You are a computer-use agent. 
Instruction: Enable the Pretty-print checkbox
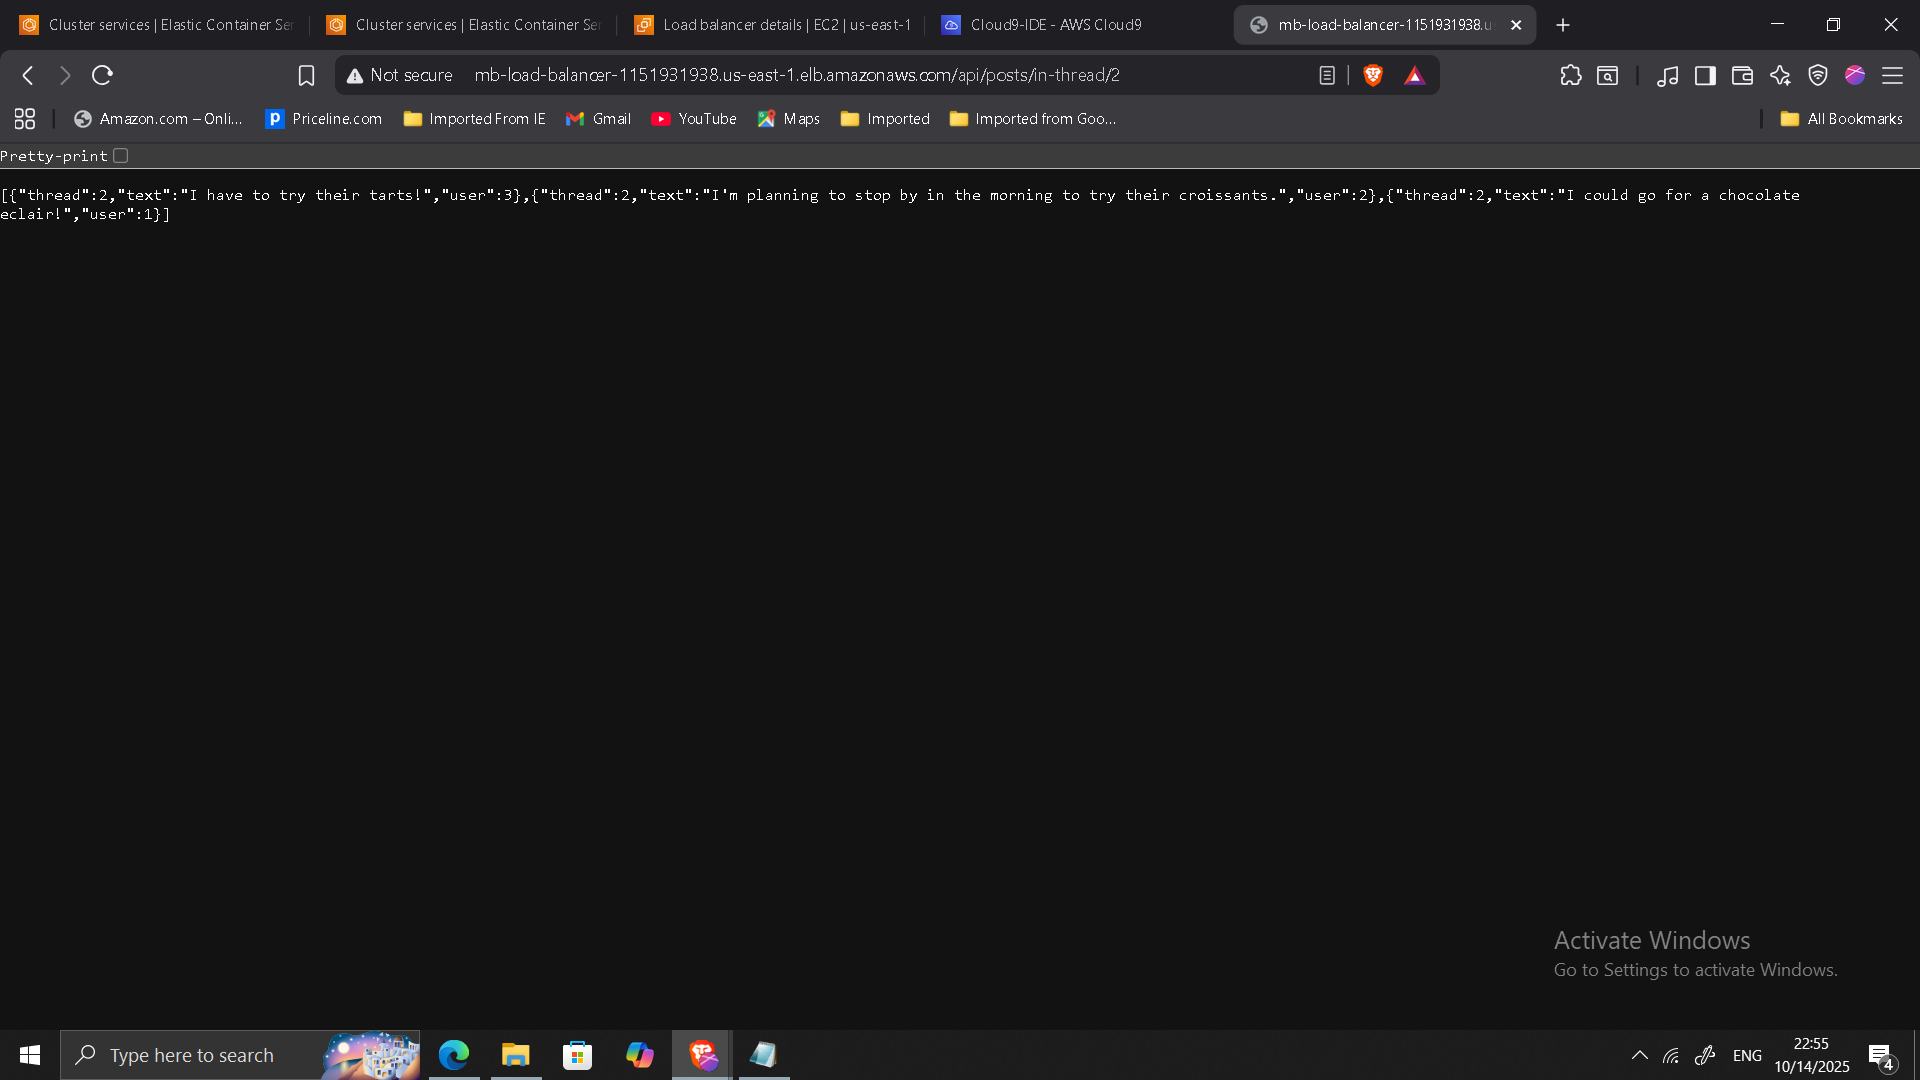point(120,155)
